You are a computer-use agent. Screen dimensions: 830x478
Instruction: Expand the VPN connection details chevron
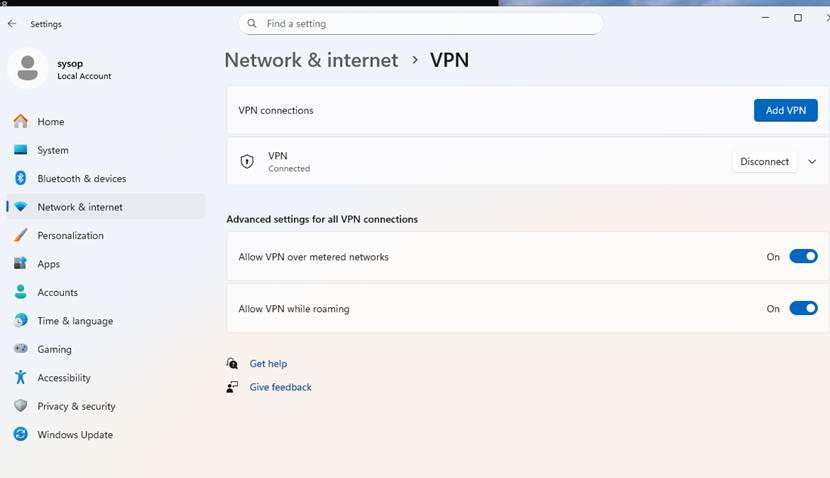(x=812, y=161)
